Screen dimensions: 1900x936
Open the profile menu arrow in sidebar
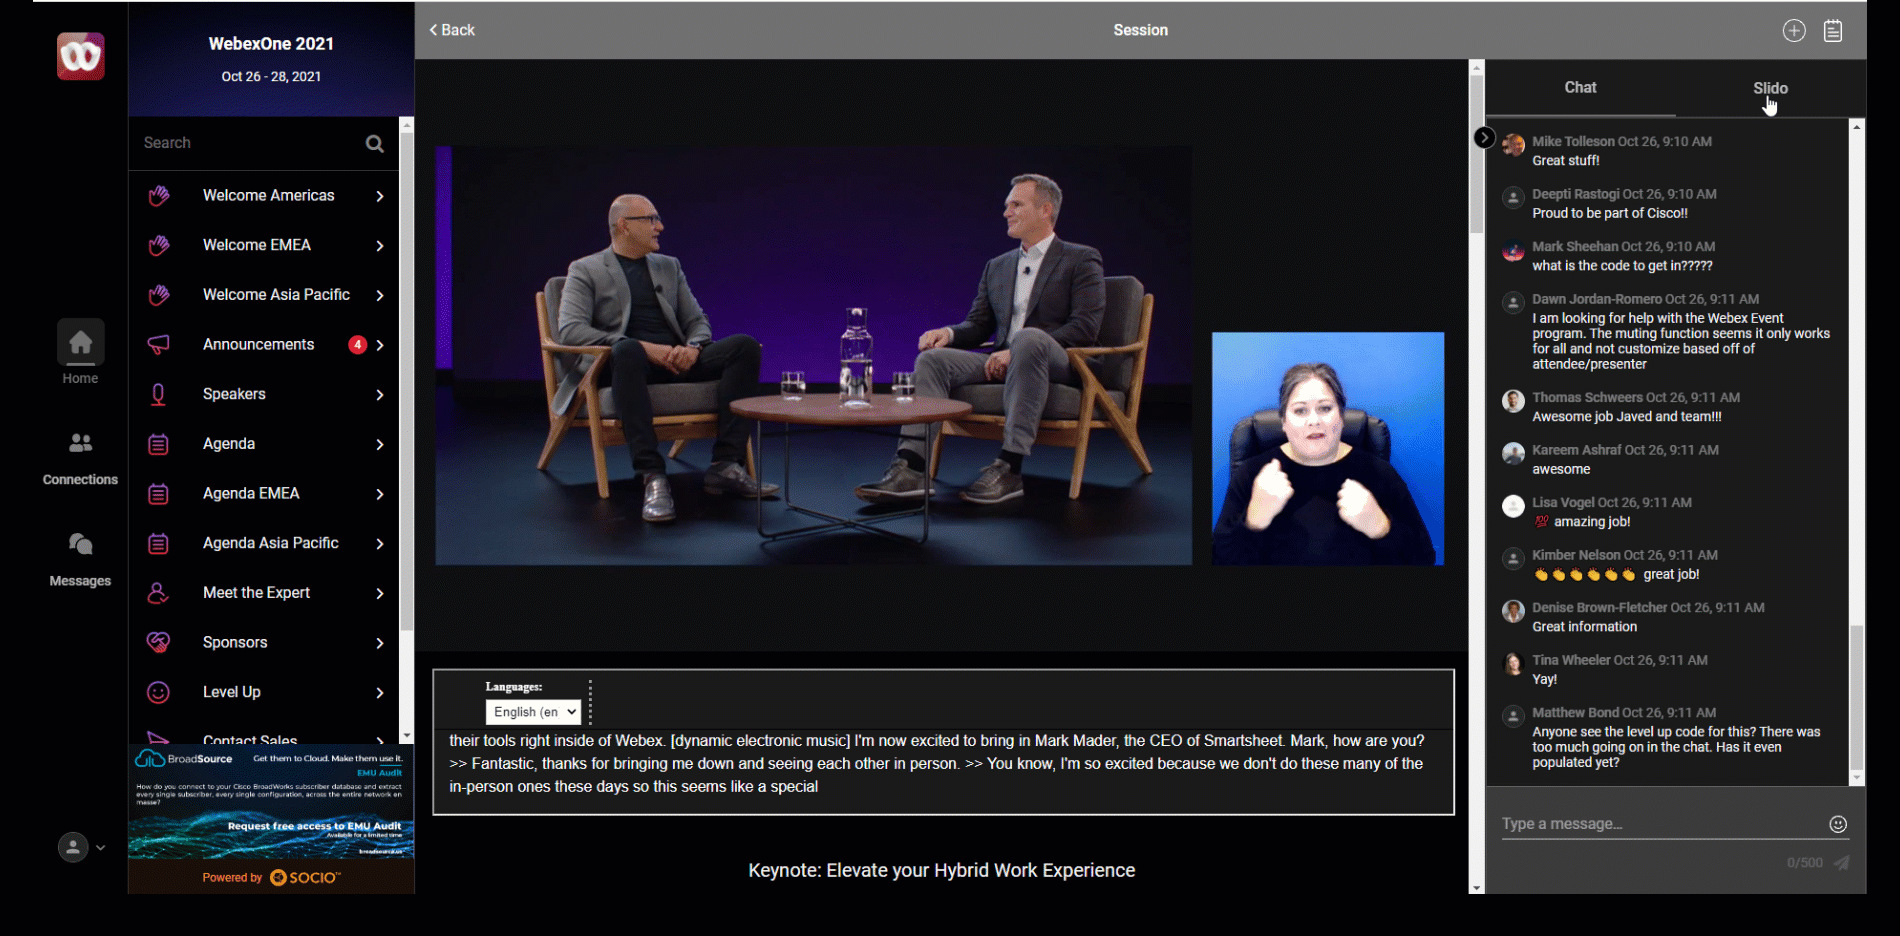pyautogui.click(x=100, y=848)
